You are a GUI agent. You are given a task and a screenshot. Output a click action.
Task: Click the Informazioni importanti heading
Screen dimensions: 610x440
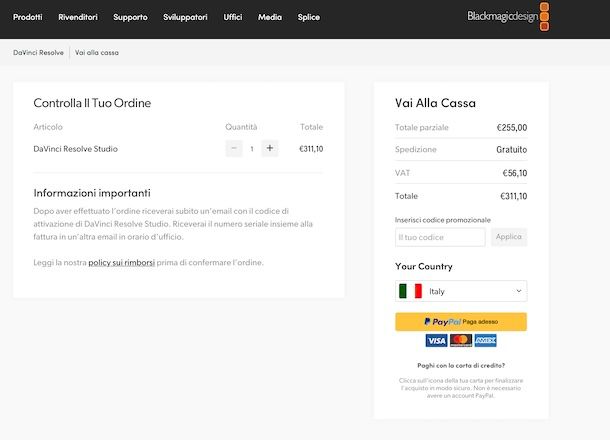point(92,193)
